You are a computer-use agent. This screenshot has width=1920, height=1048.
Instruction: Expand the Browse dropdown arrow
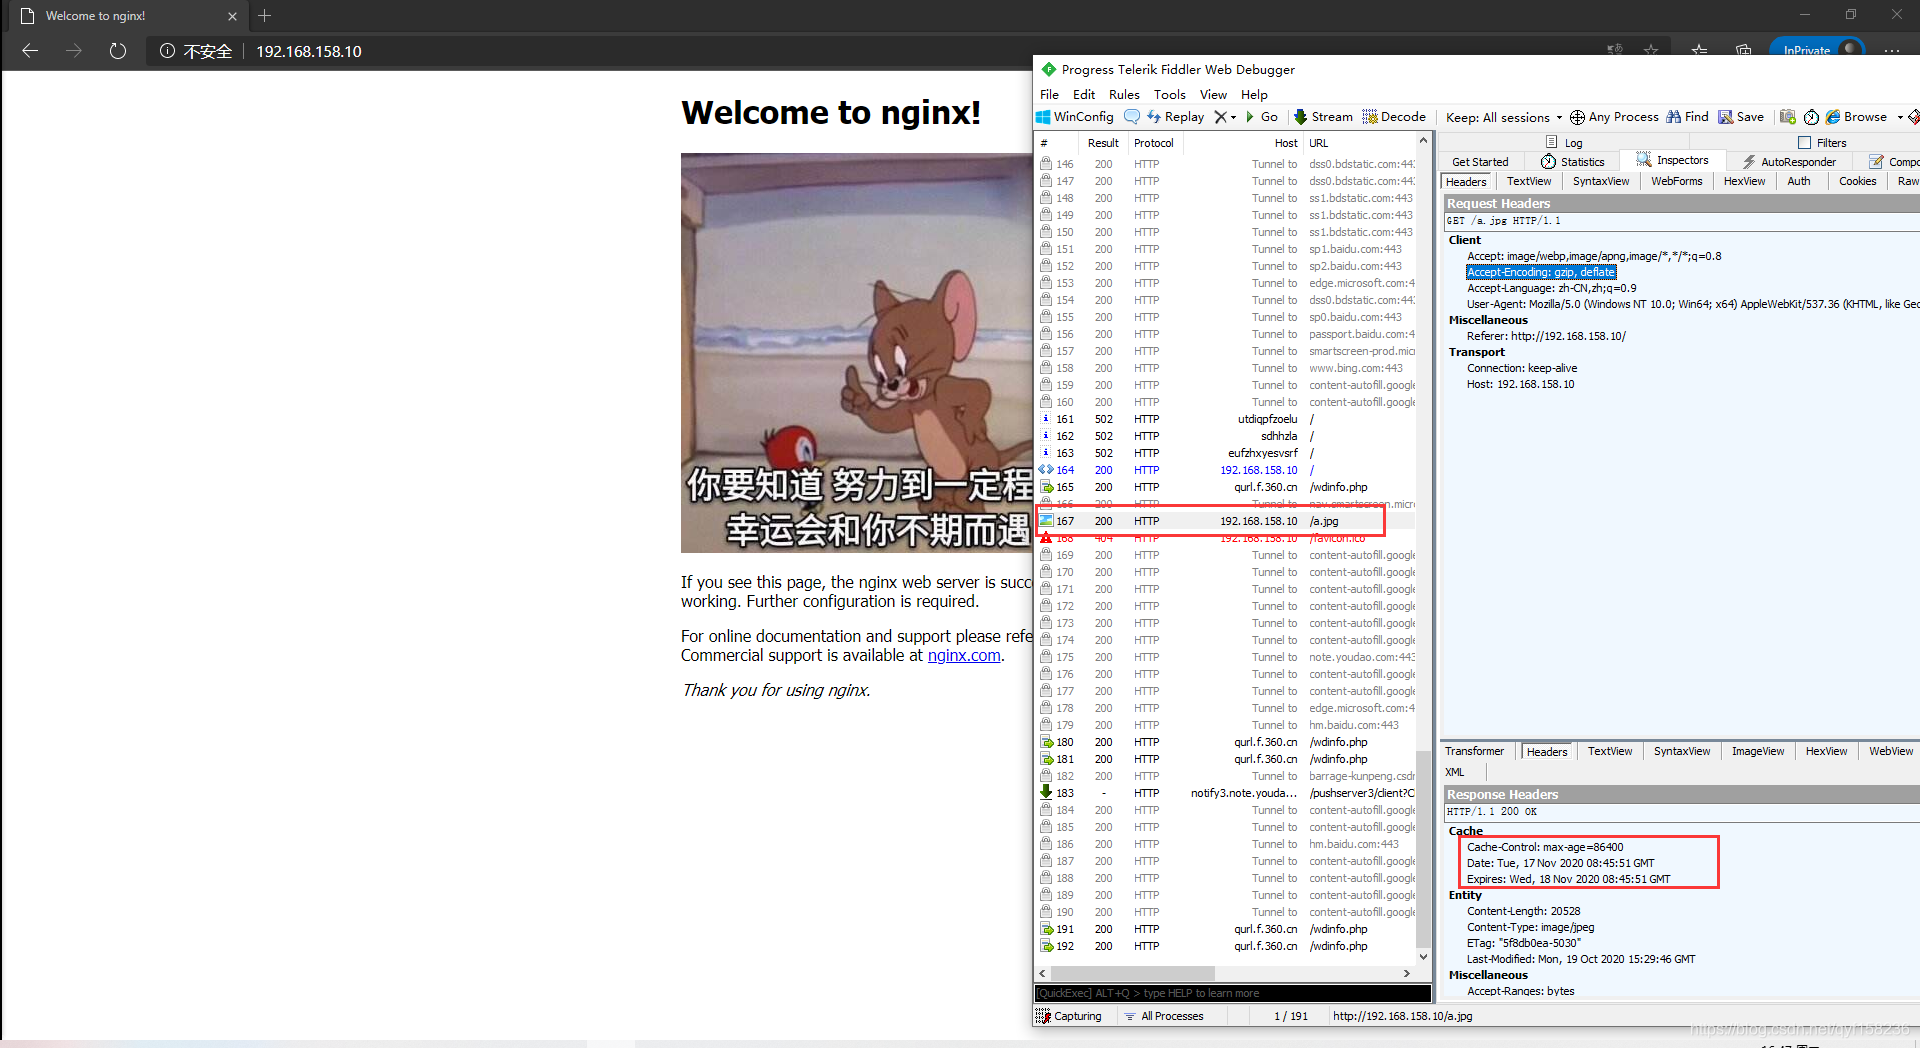[x=1900, y=117]
